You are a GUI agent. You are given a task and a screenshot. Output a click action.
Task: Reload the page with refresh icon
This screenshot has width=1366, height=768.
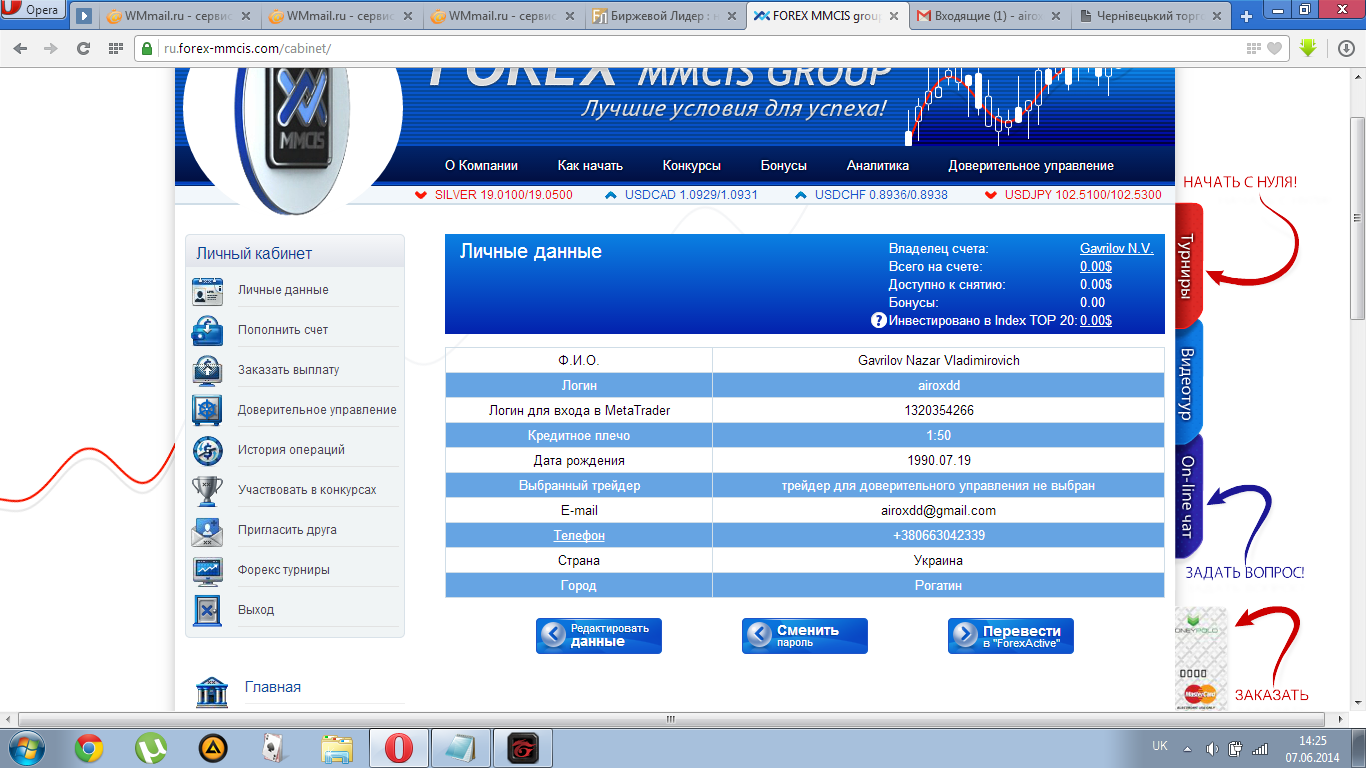tap(83, 48)
